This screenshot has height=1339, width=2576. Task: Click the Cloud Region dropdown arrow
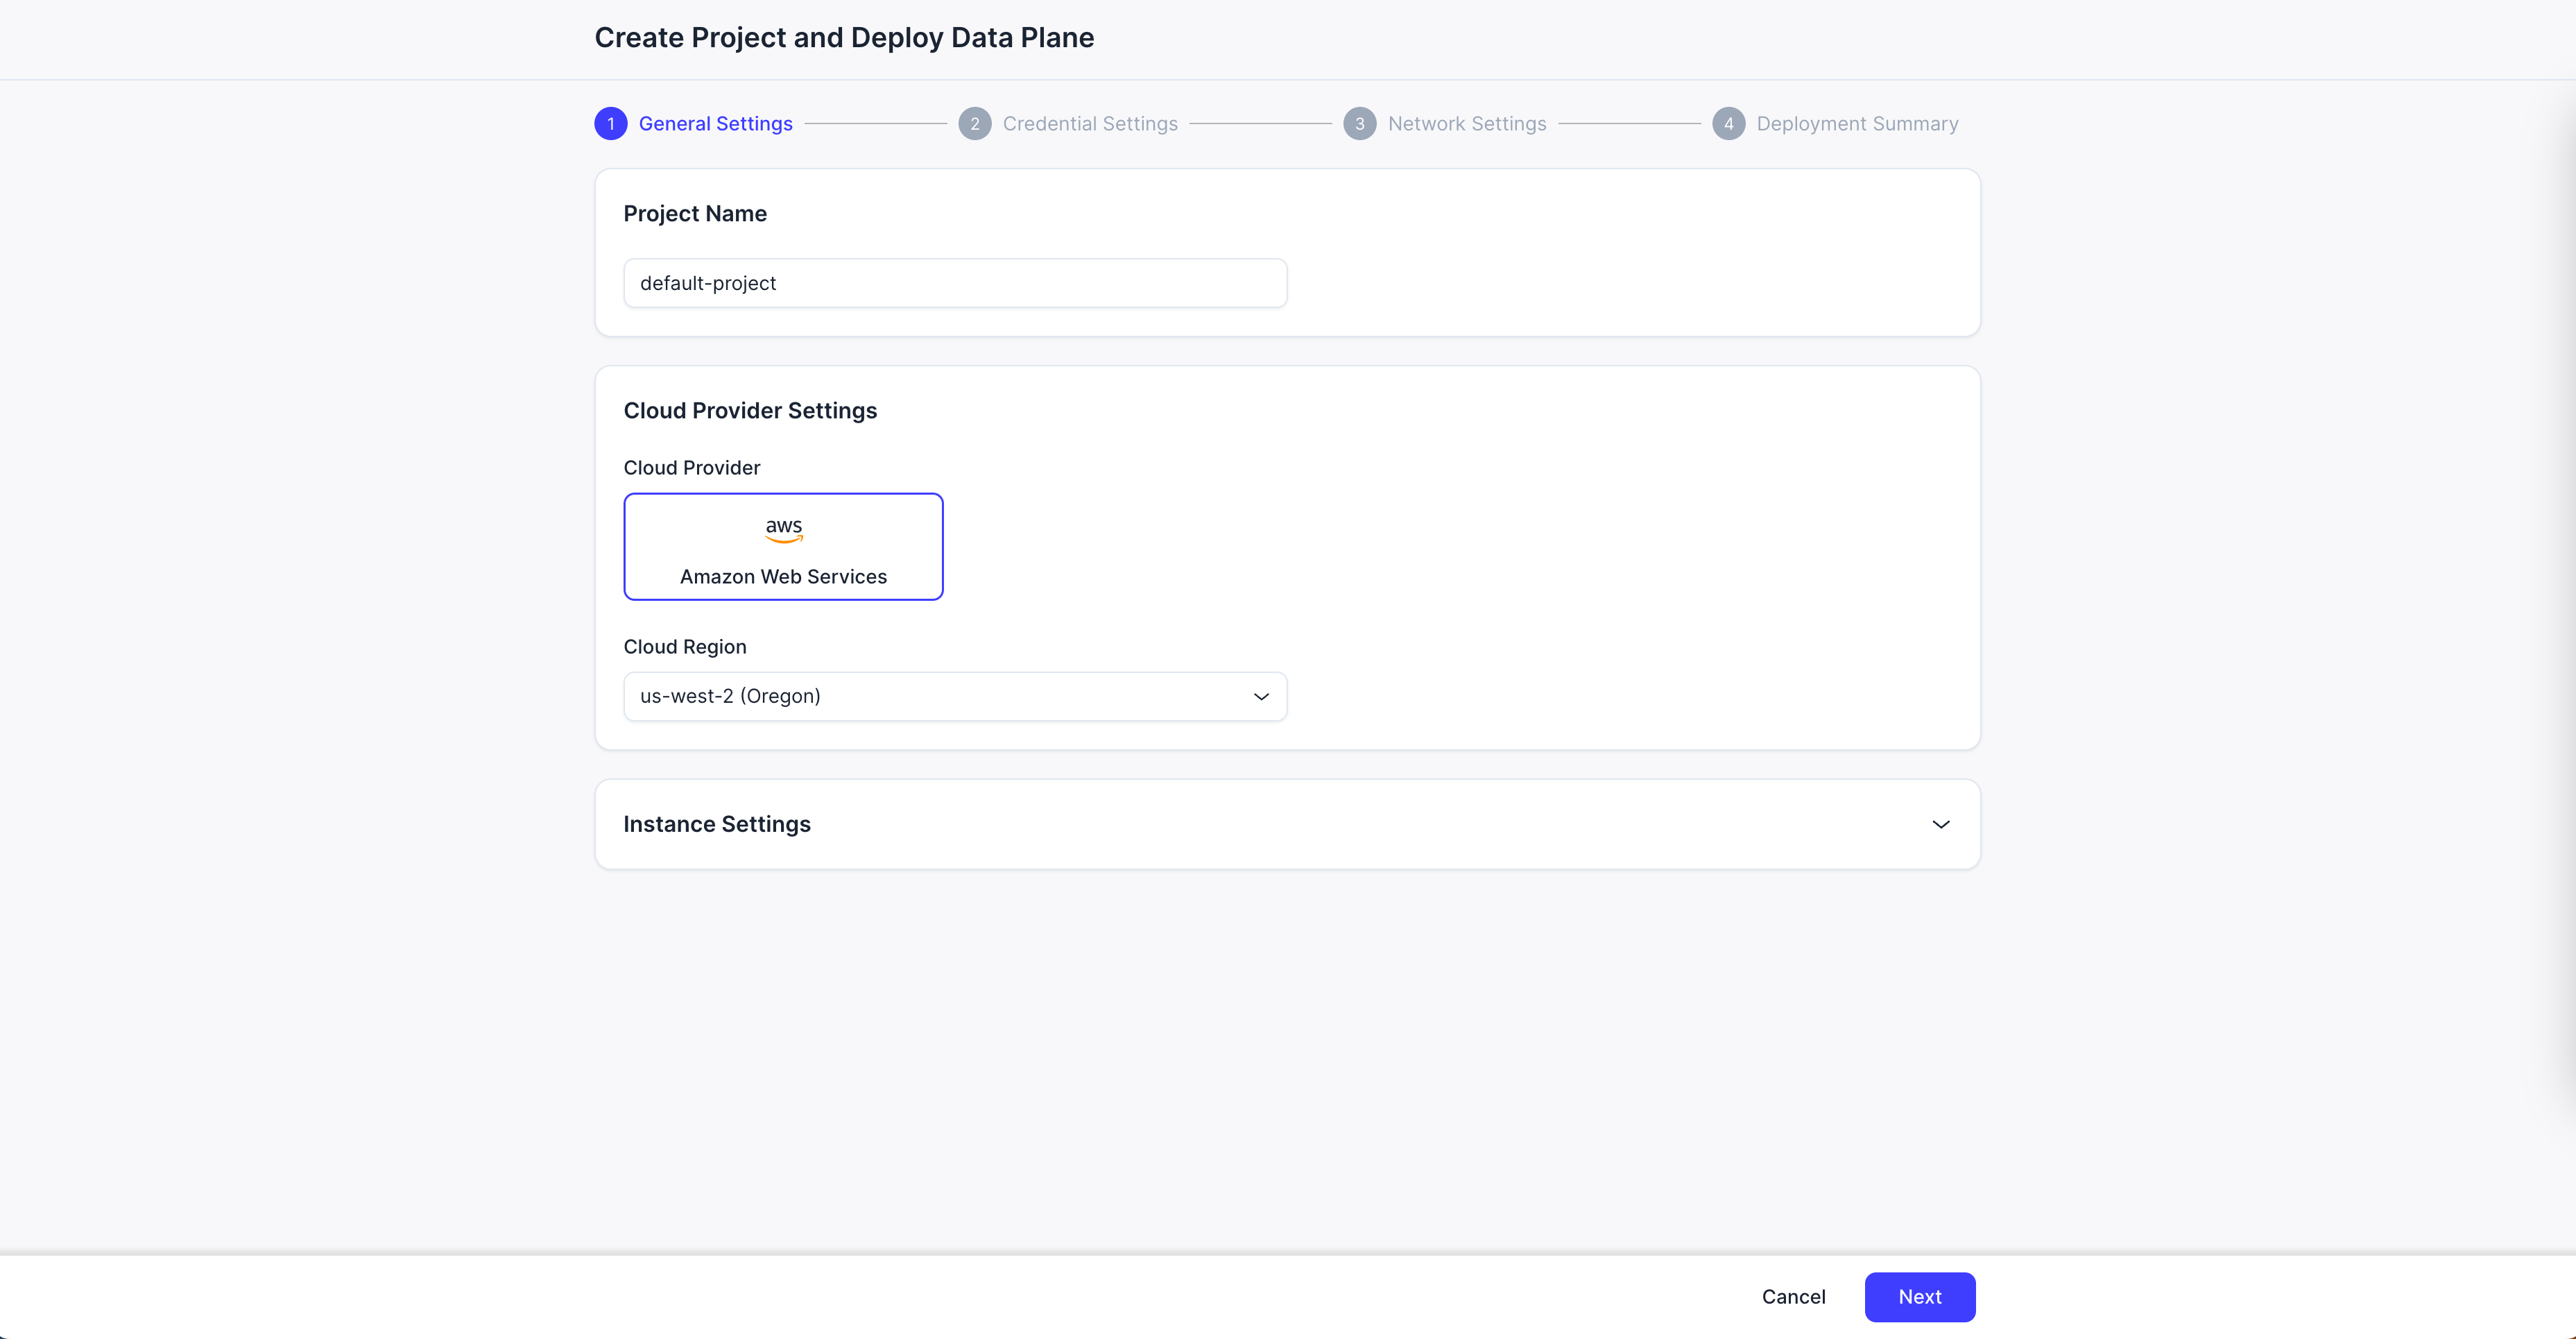[1261, 696]
